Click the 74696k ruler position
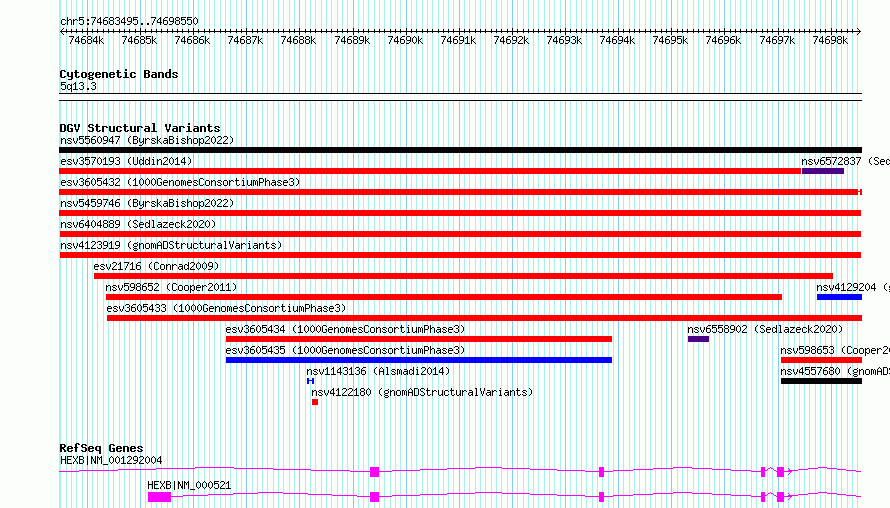This screenshot has height=508, width=890. [723, 40]
